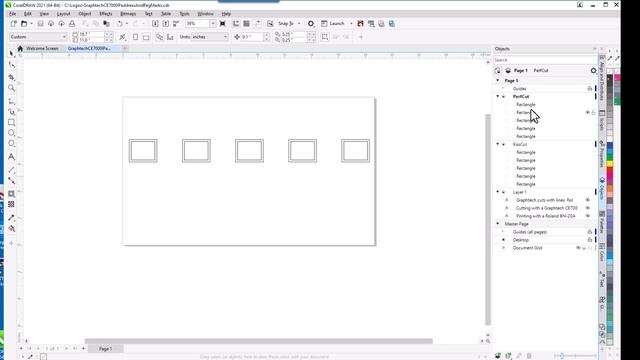Select the Connector tool
Image resolution: width=640 pixels, height=360 pixels.
click(11, 180)
